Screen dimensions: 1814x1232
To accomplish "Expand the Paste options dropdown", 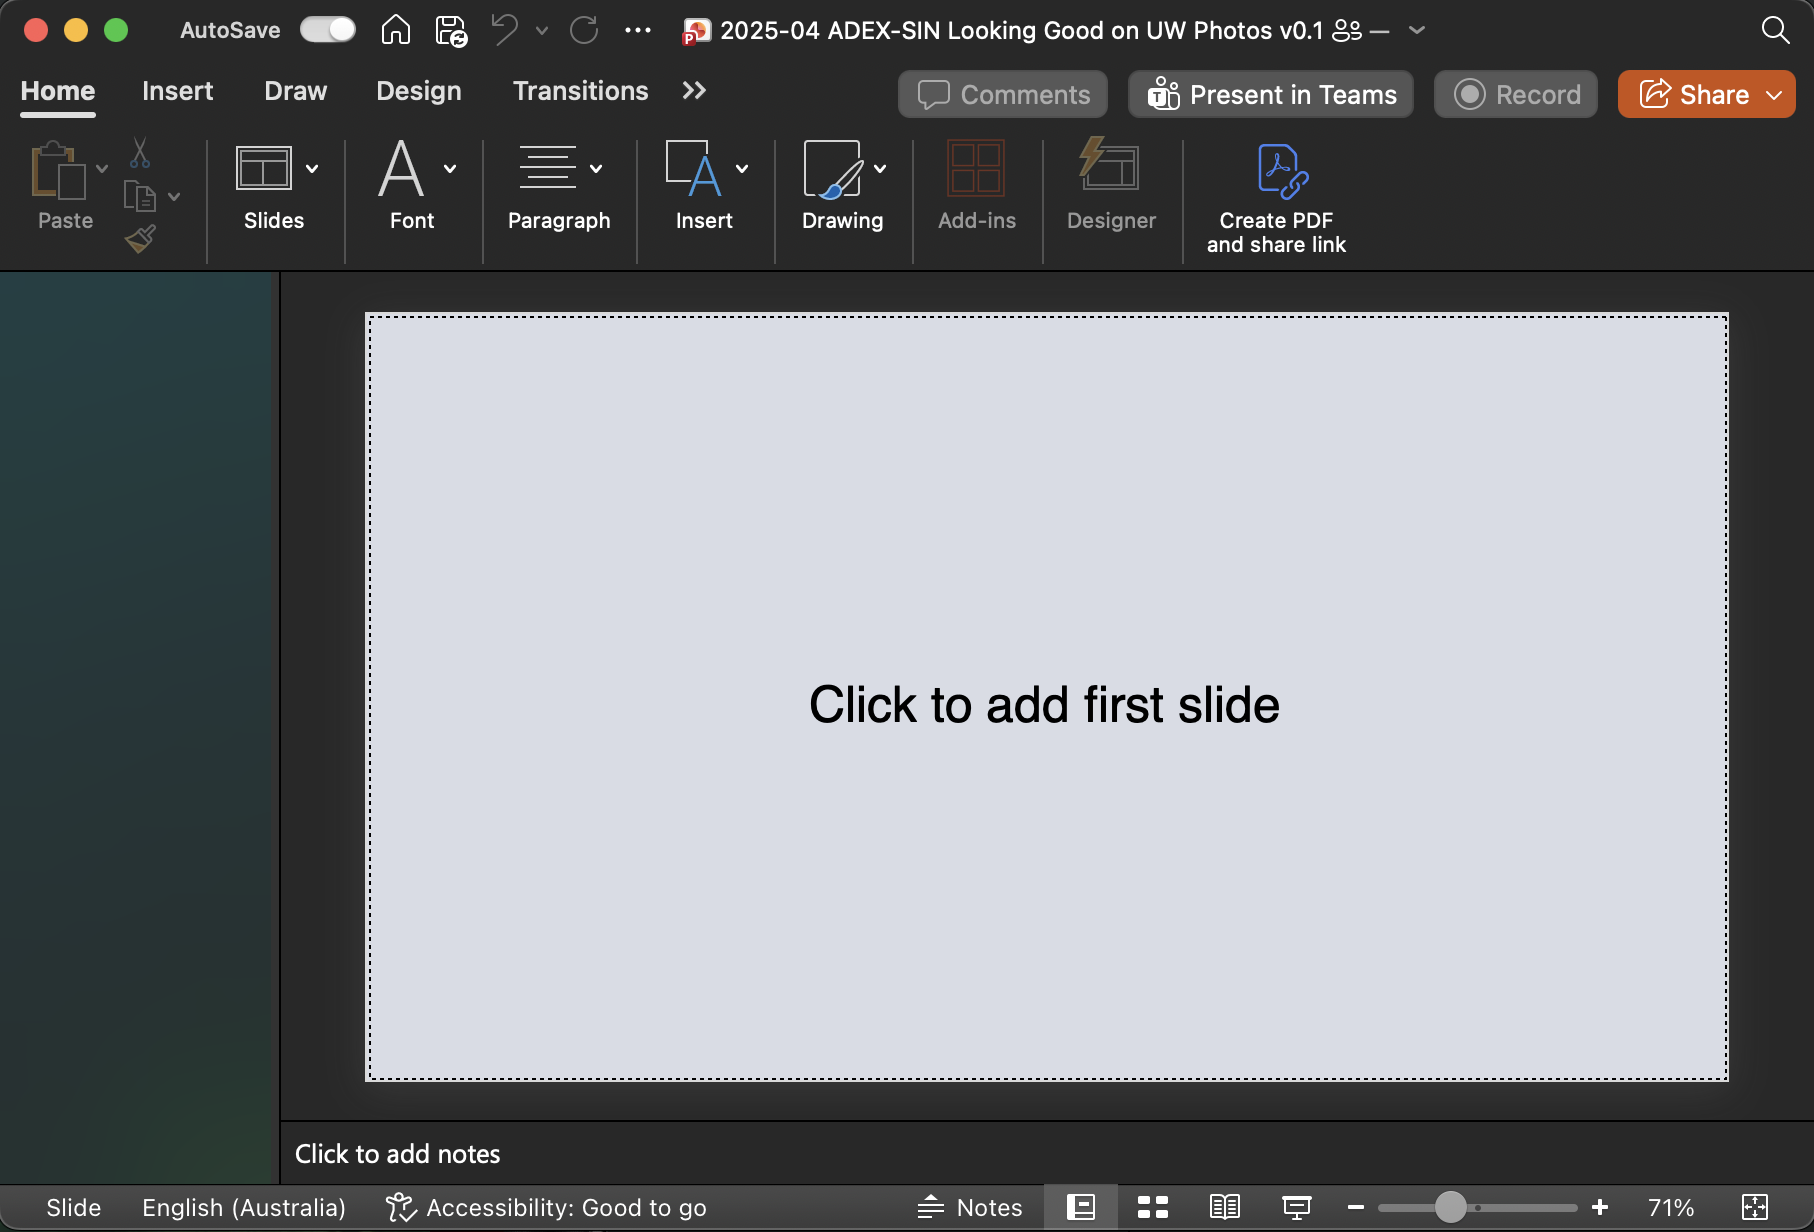I will coord(101,168).
